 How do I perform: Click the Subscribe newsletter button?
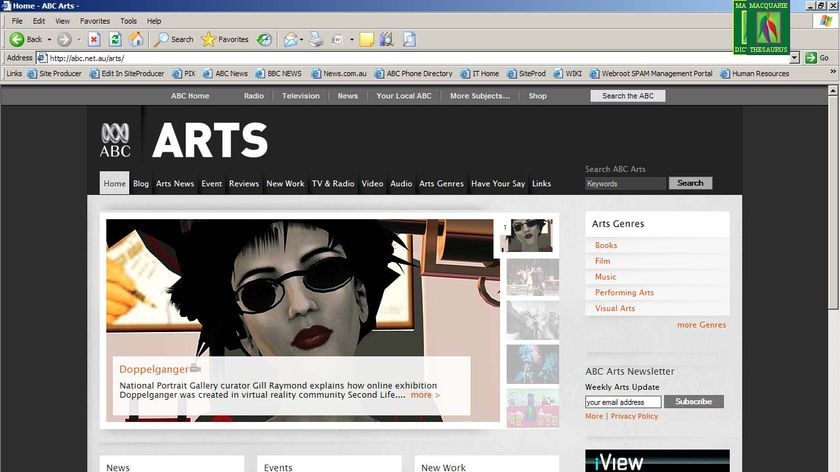(x=693, y=401)
